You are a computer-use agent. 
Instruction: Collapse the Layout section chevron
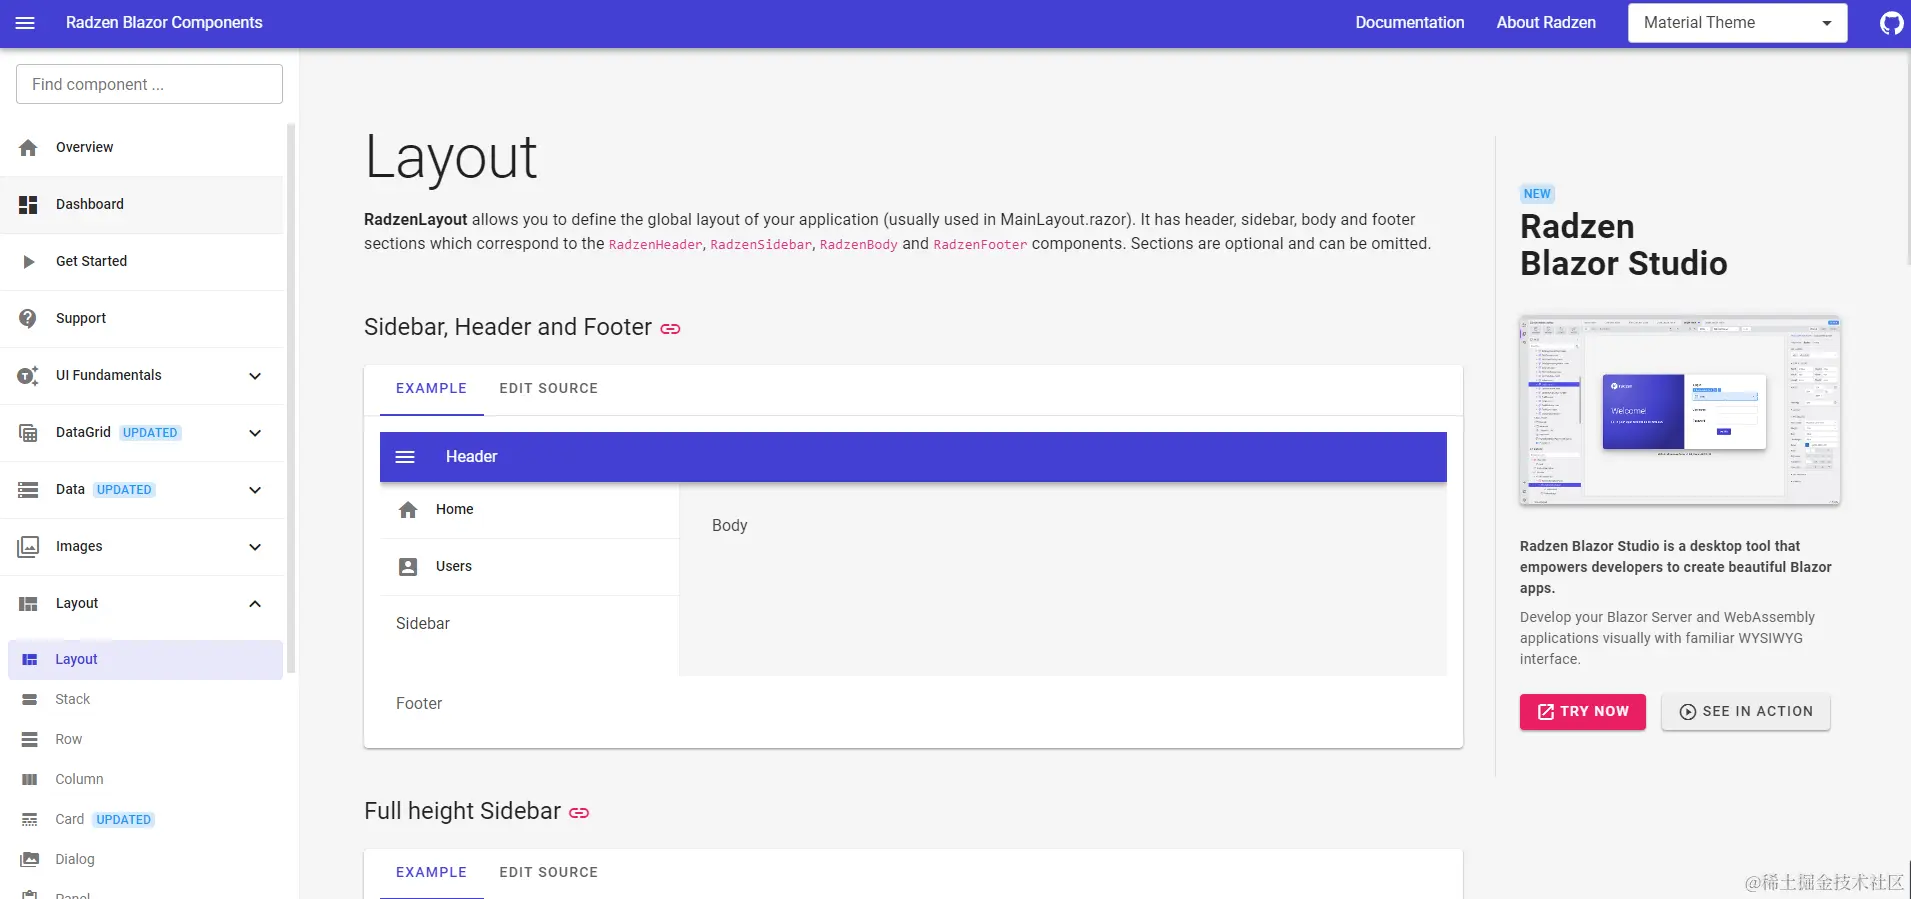[255, 604]
